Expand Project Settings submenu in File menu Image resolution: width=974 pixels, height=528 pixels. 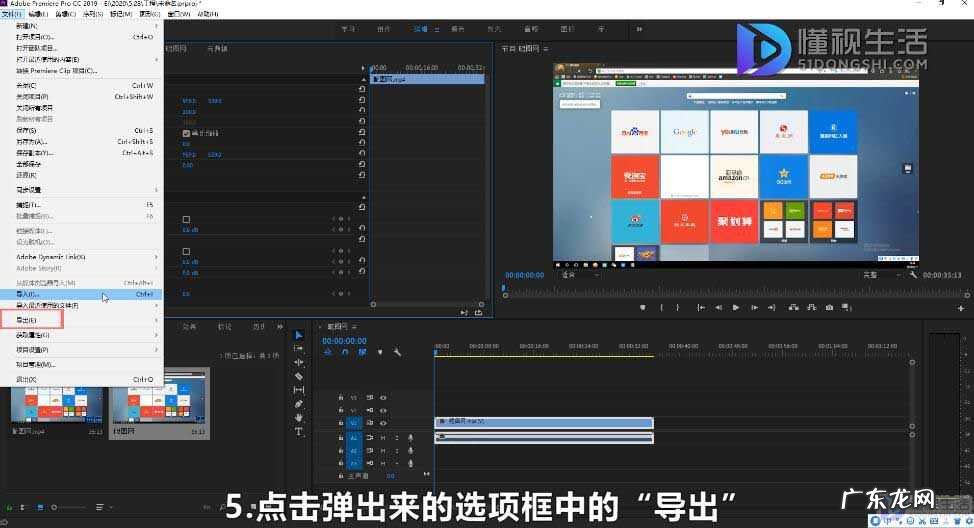[156, 350]
